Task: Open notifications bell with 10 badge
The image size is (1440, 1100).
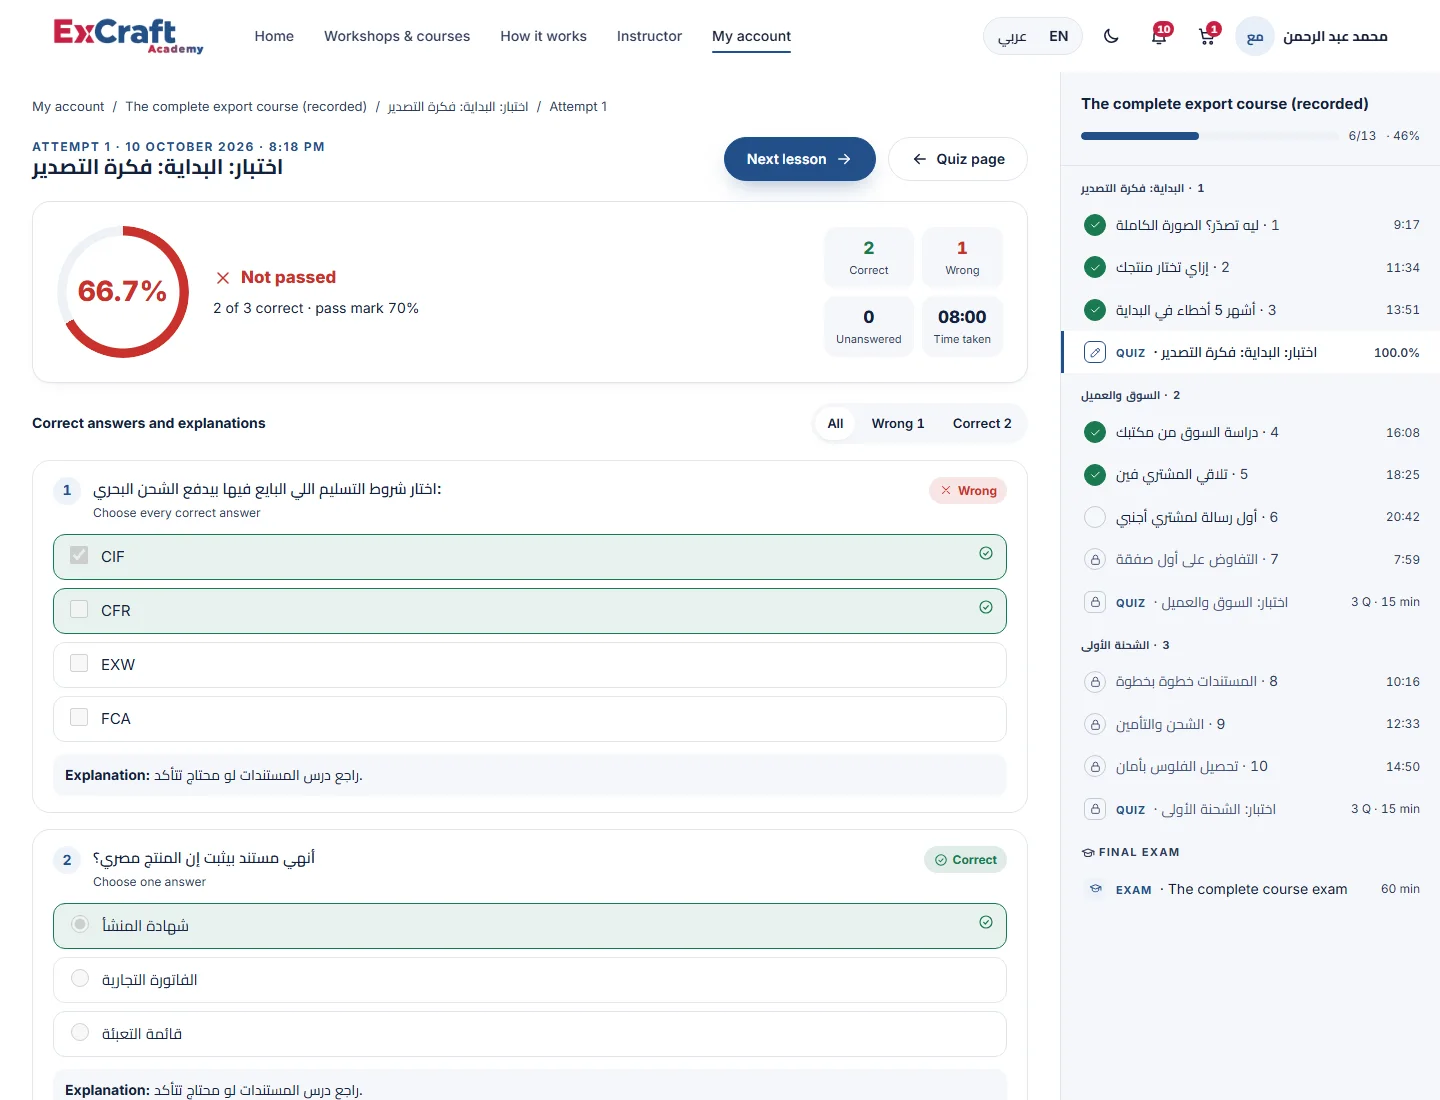Action: (x=1160, y=36)
